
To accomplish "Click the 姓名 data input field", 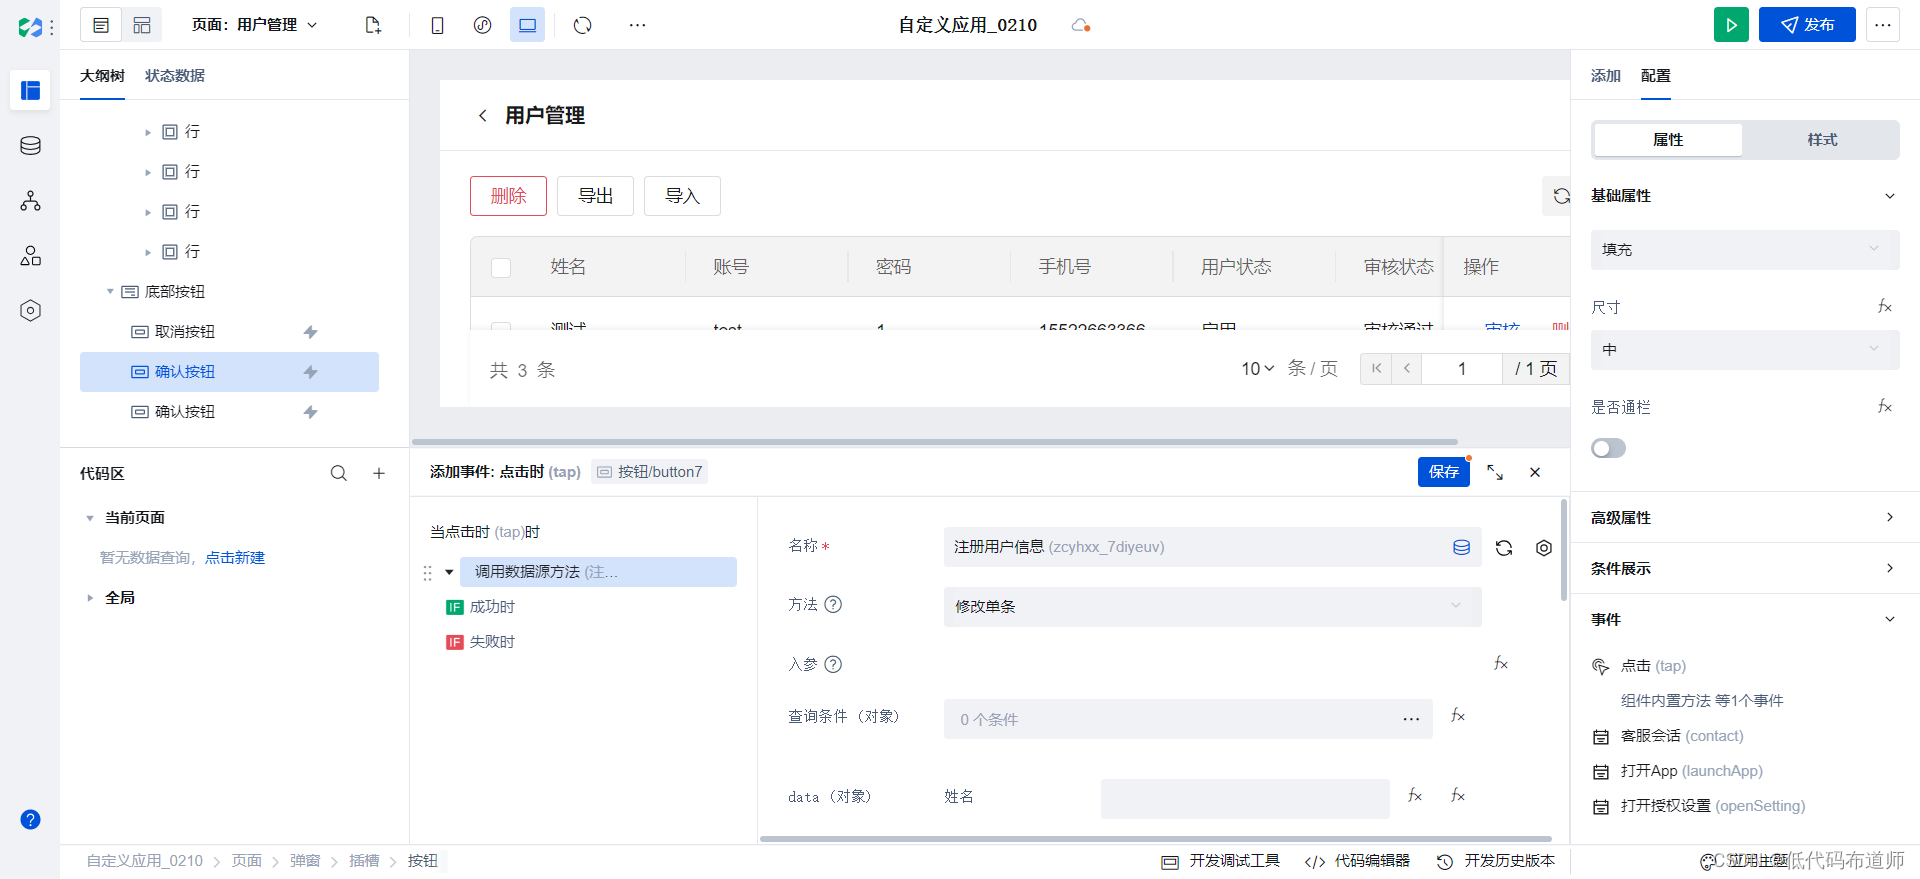I will 1245,799.
